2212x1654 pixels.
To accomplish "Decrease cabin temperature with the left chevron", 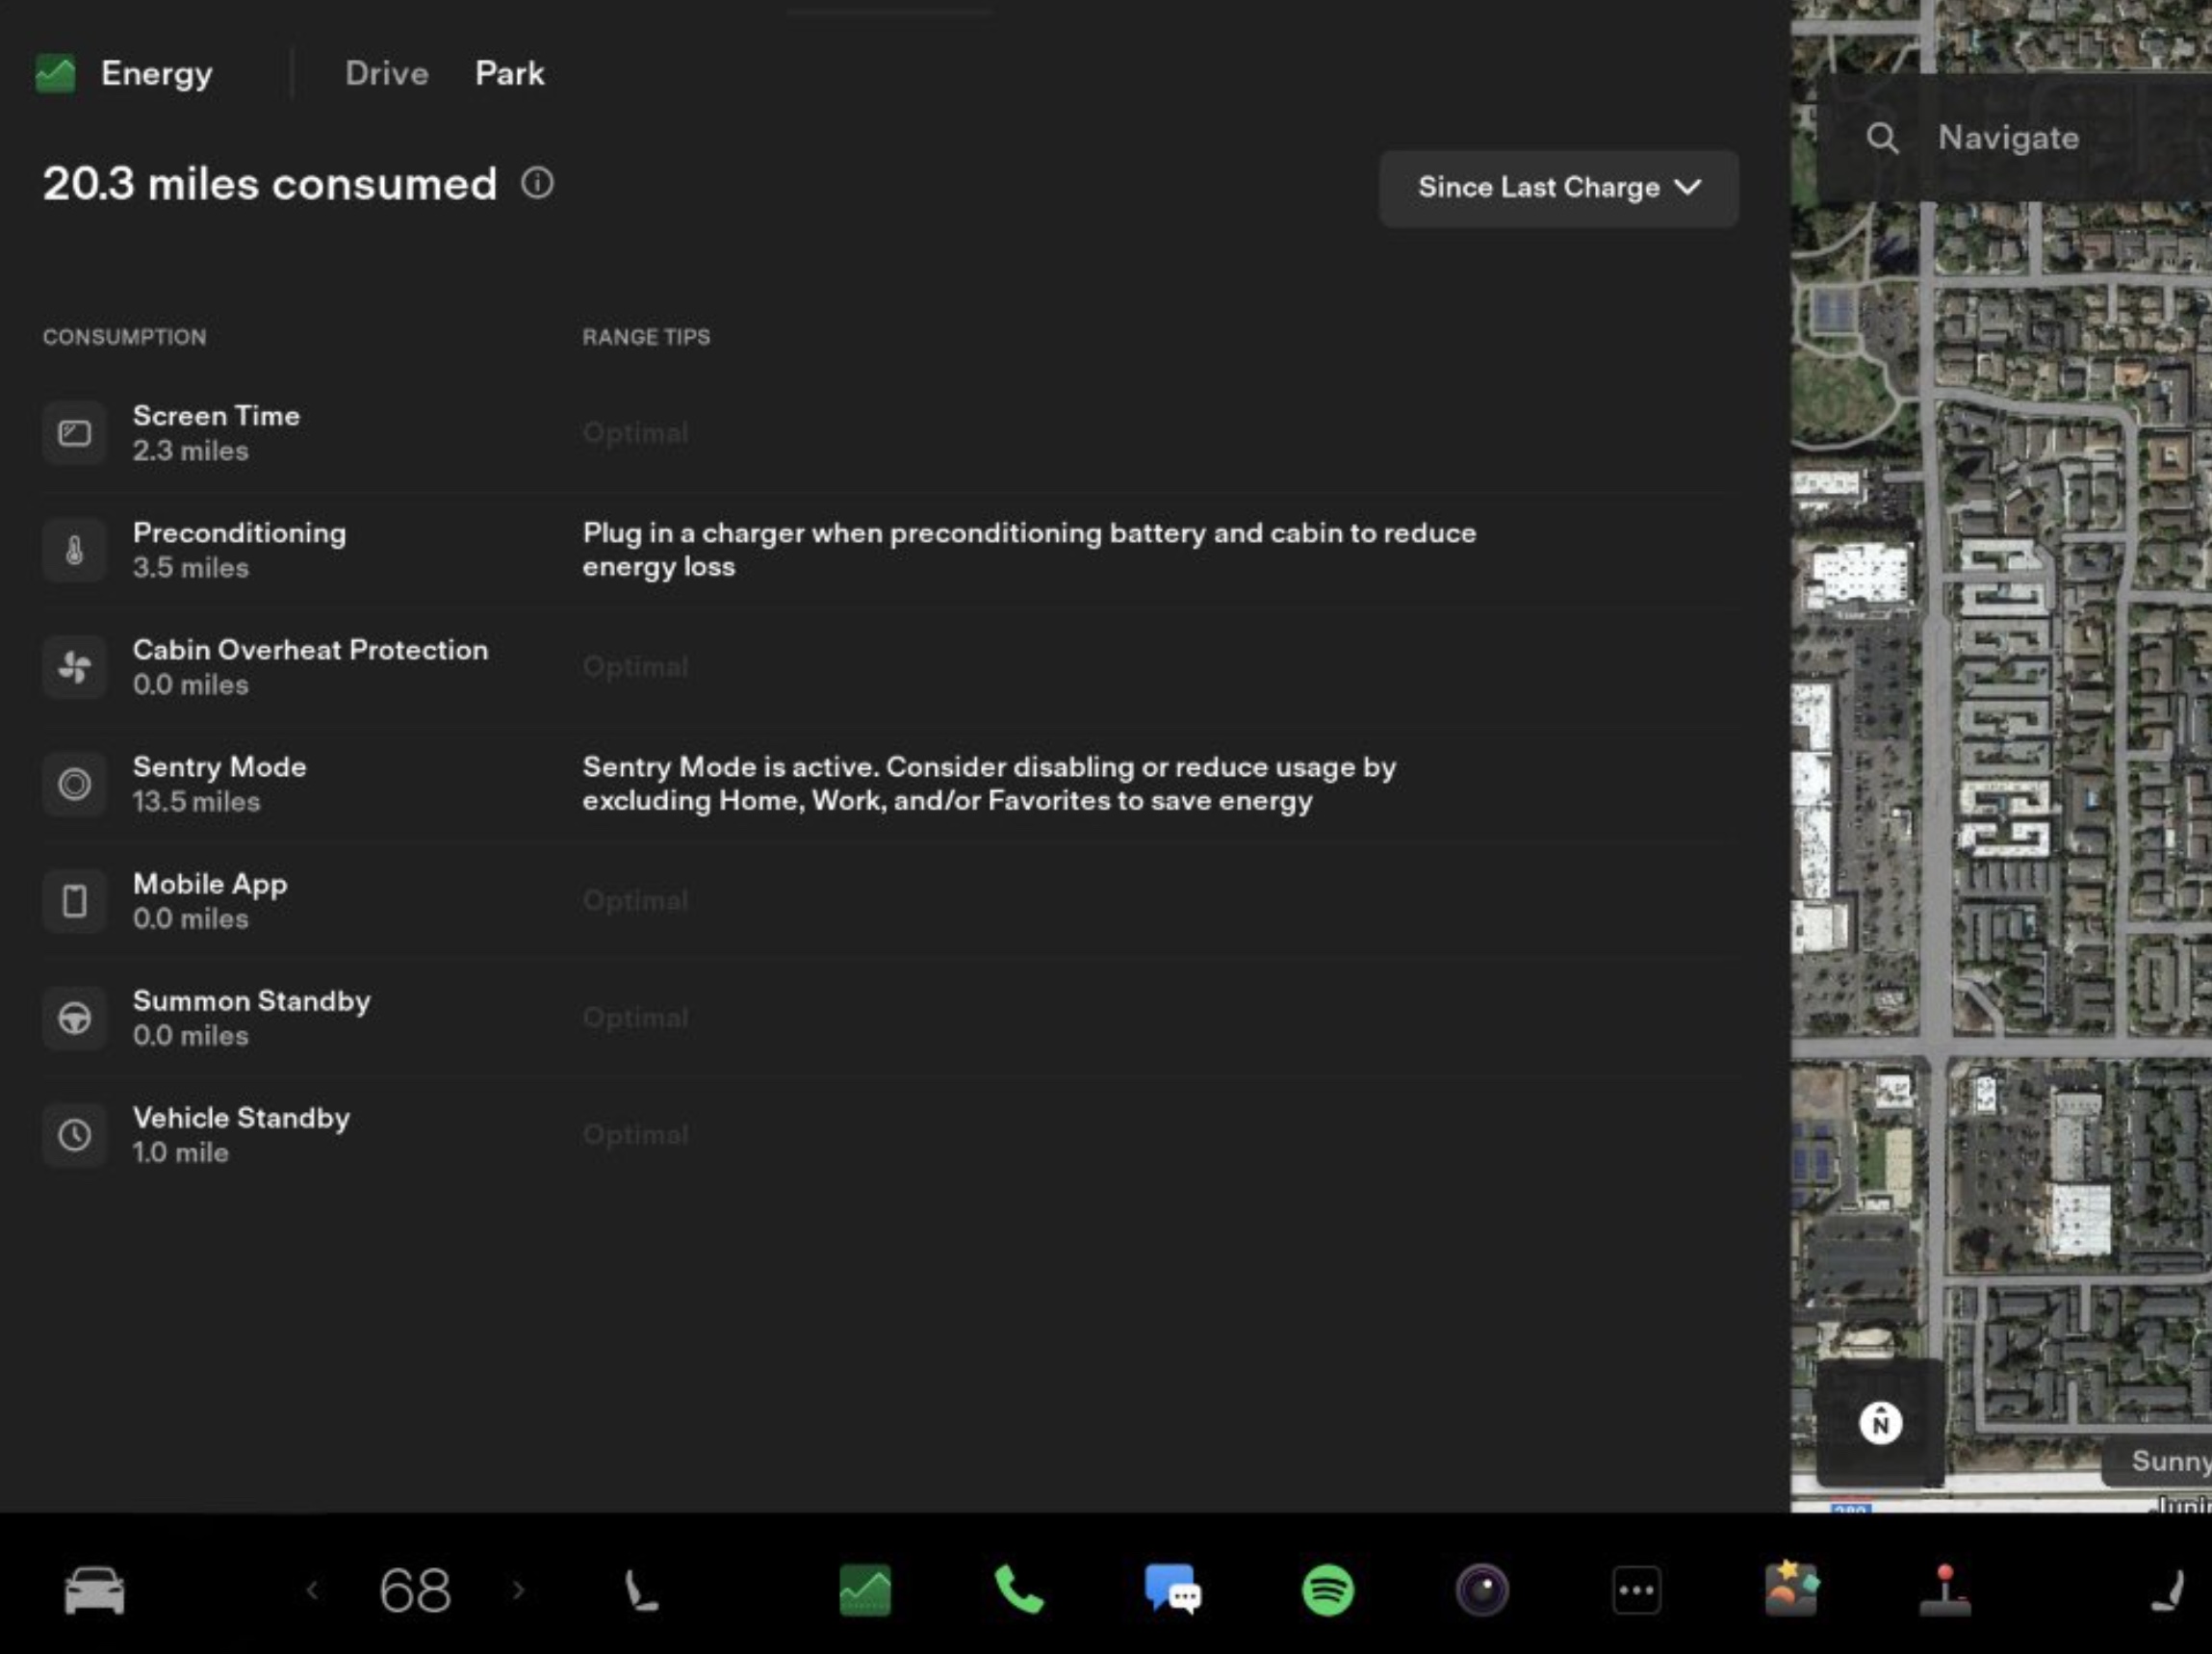I will [315, 1590].
